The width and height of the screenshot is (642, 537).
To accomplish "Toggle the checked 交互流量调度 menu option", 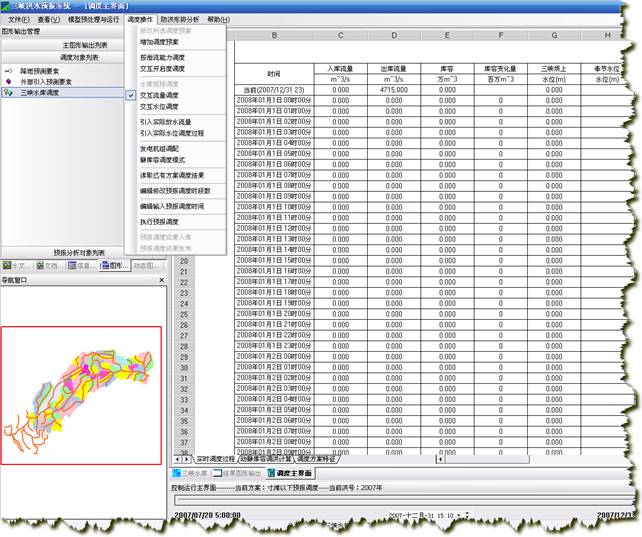I will point(159,94).
